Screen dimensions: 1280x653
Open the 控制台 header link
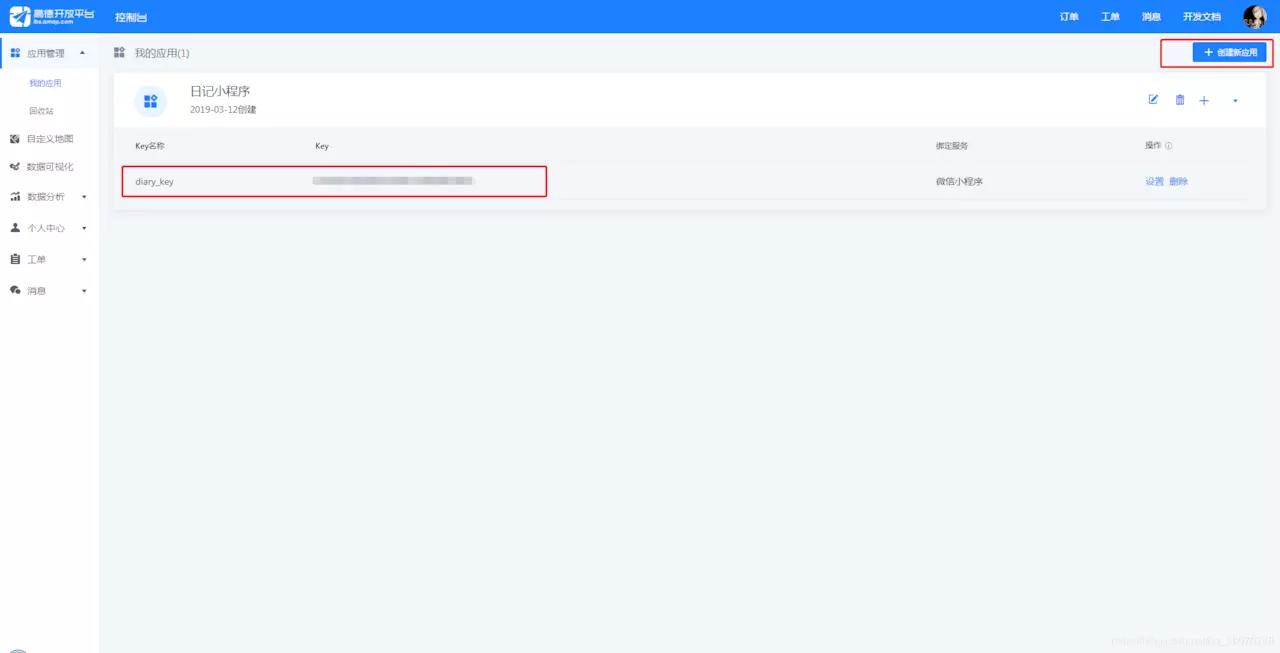(131, 17)
